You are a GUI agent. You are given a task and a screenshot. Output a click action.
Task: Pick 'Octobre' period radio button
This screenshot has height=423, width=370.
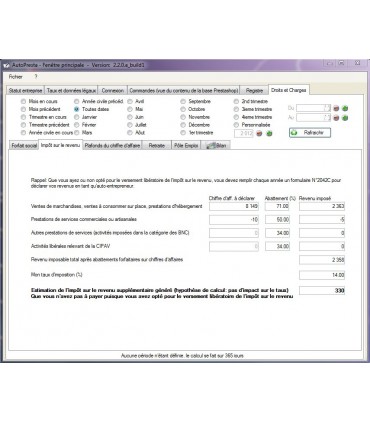[x=183, y=109]
